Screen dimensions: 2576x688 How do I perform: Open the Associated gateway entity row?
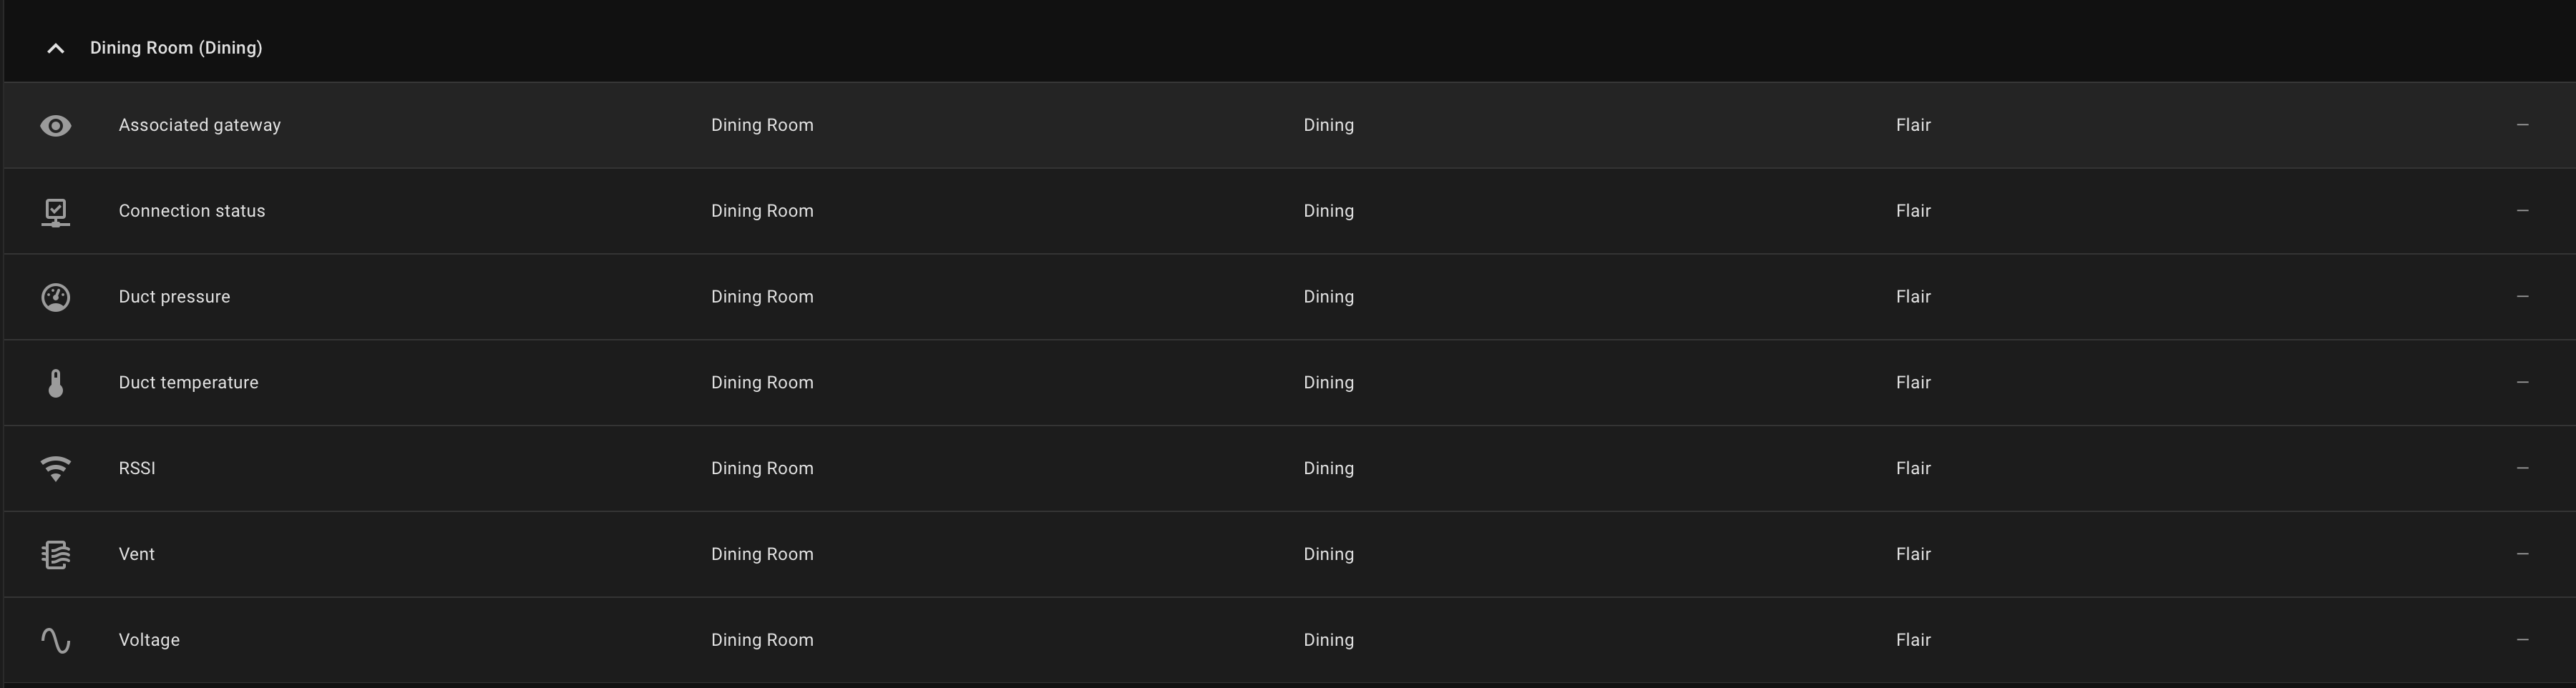point(1290,125)
